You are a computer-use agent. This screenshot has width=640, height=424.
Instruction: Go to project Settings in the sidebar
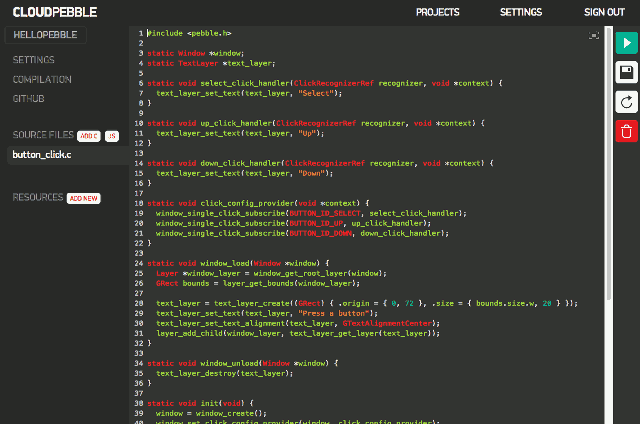coord(34,60)
